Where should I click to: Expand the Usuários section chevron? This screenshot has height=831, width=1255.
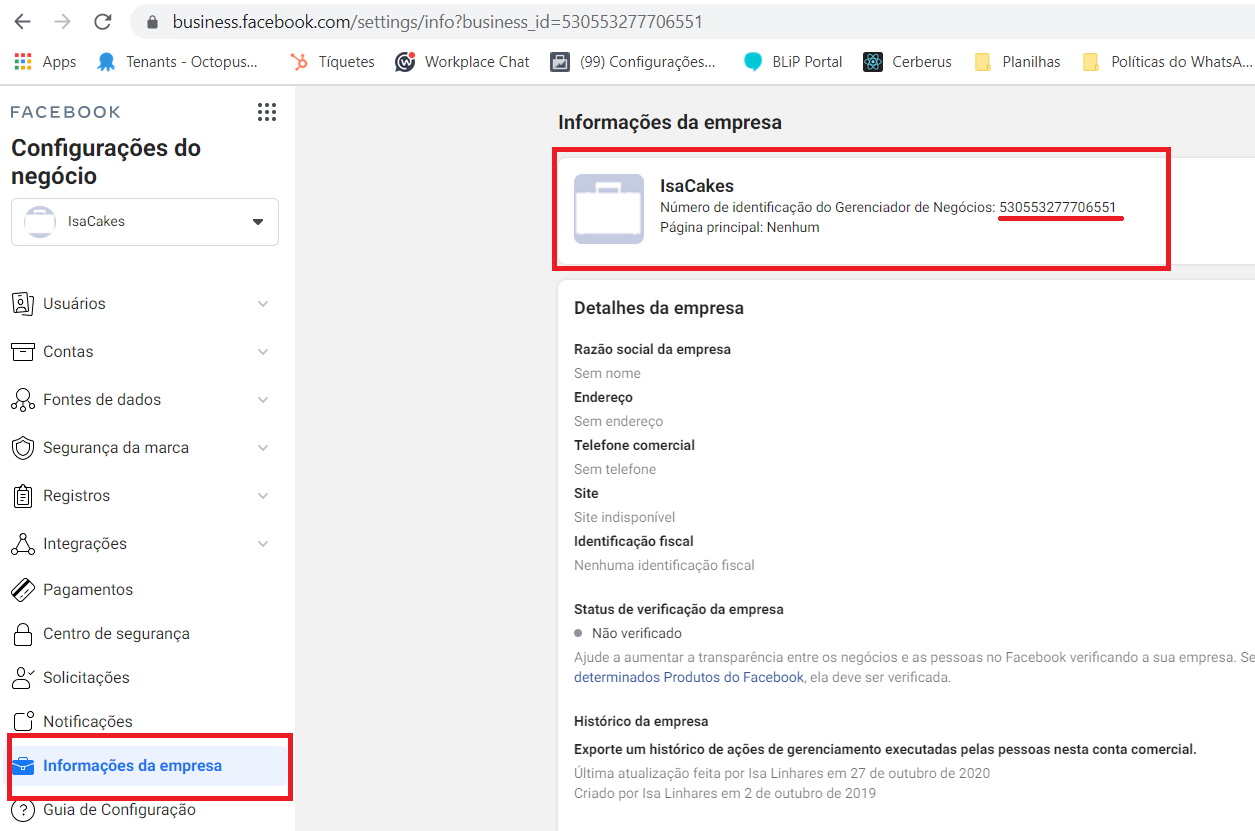263,304
